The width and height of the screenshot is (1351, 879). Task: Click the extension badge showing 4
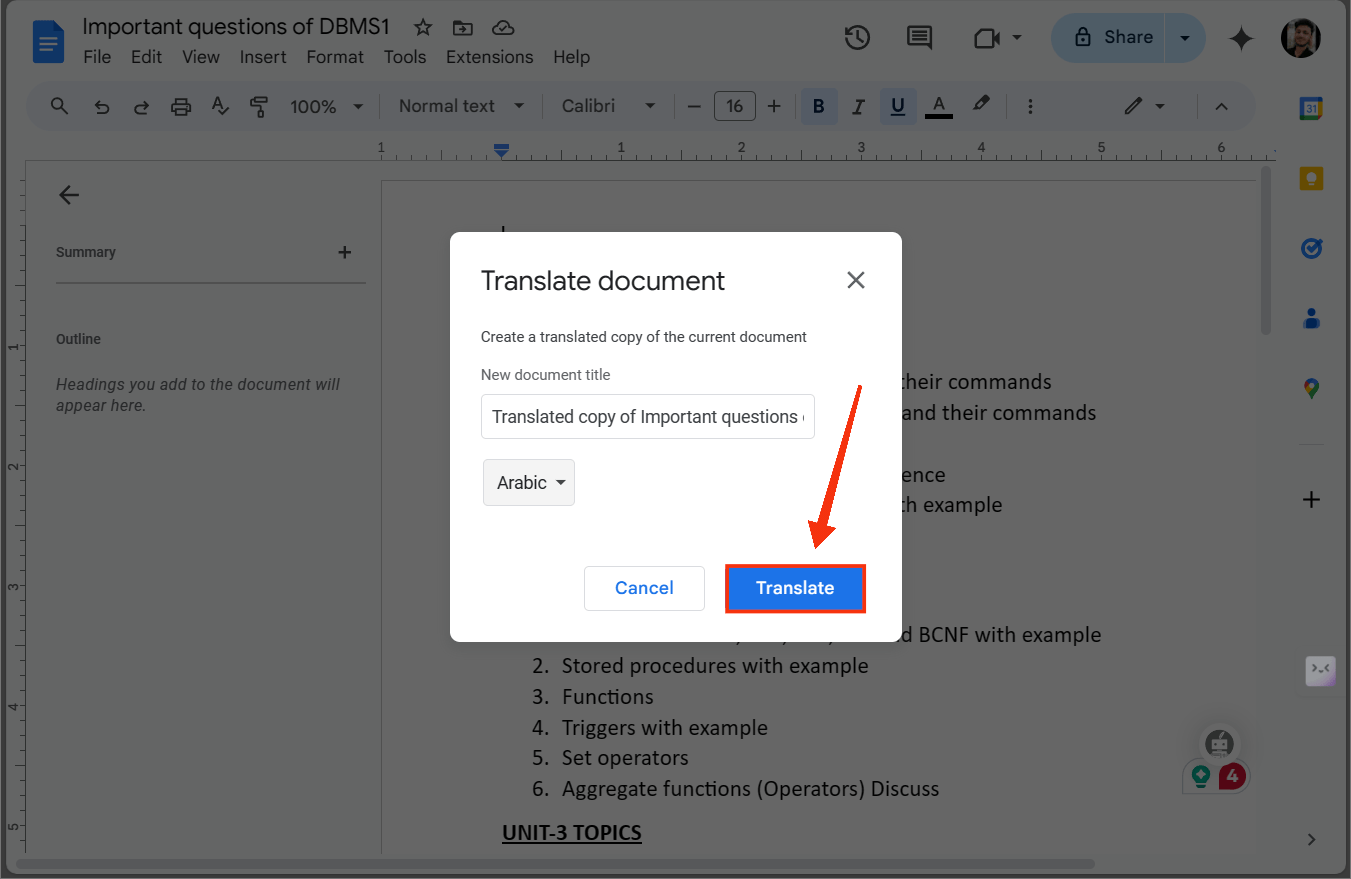tap(1232, 775)
